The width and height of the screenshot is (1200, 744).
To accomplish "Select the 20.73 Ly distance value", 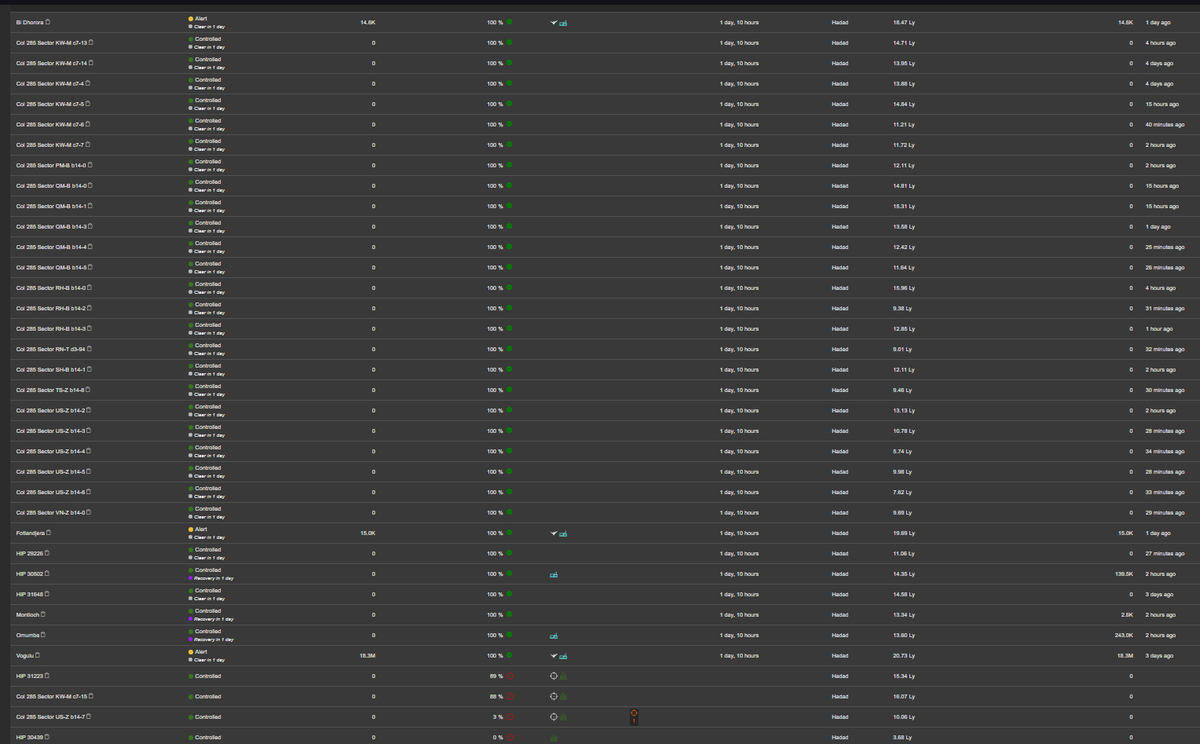I will (x=905, y=655).
